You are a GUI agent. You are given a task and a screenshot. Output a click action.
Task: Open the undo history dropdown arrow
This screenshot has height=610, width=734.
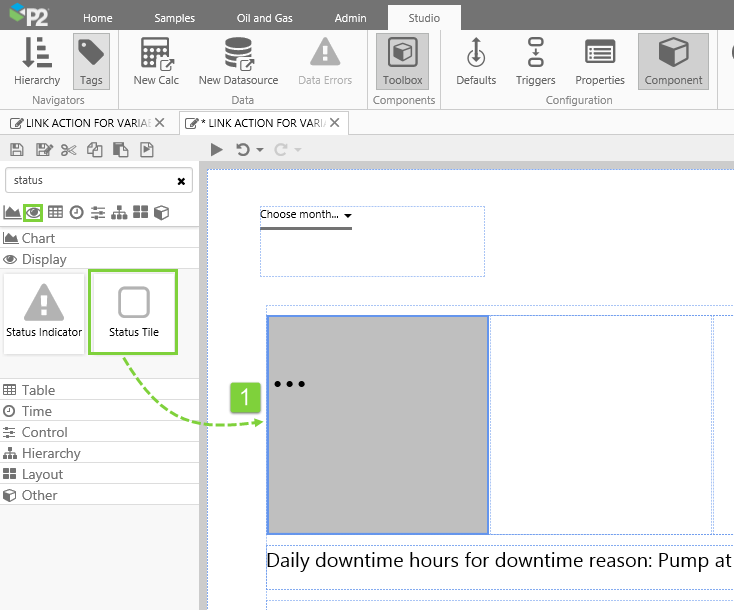tap(260, 150)
